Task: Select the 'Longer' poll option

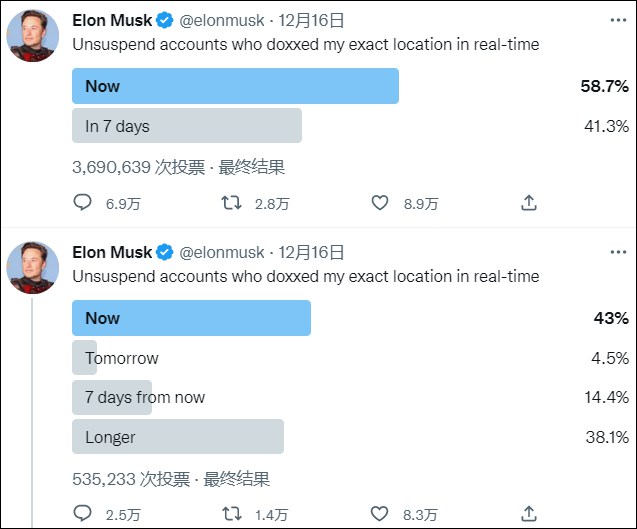Action: pos(178,437)
